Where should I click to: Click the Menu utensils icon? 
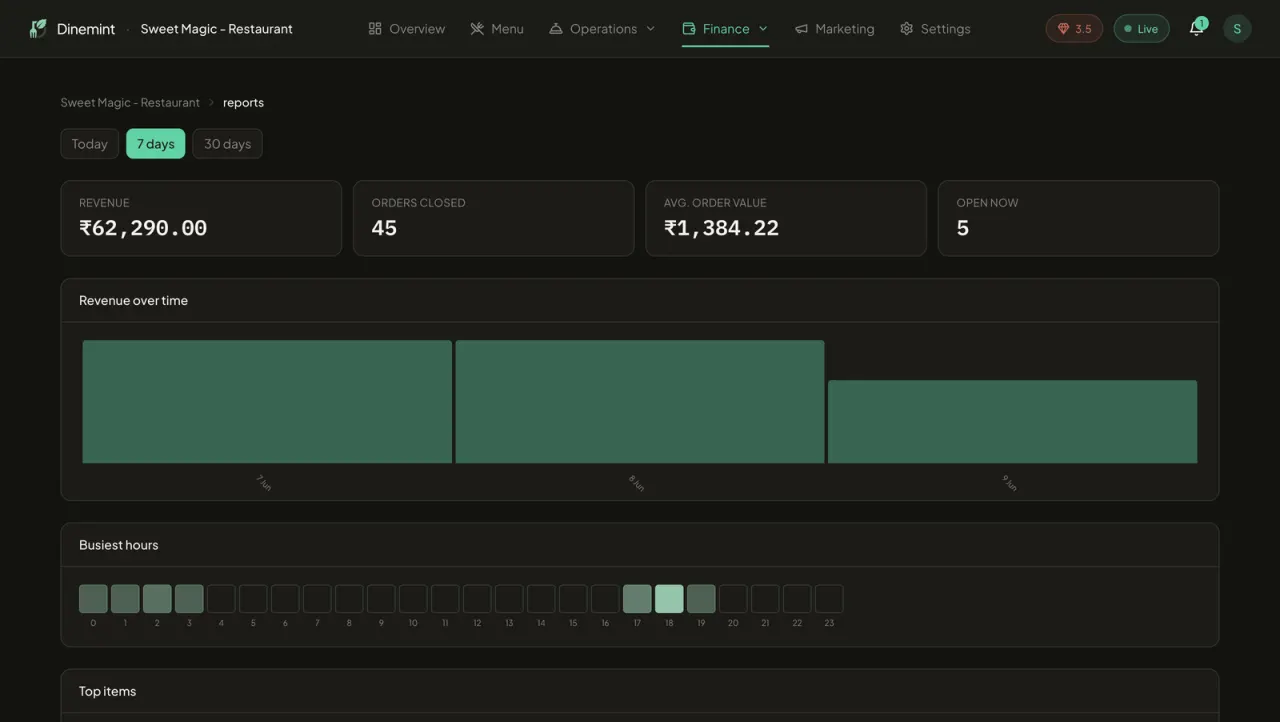477,29
